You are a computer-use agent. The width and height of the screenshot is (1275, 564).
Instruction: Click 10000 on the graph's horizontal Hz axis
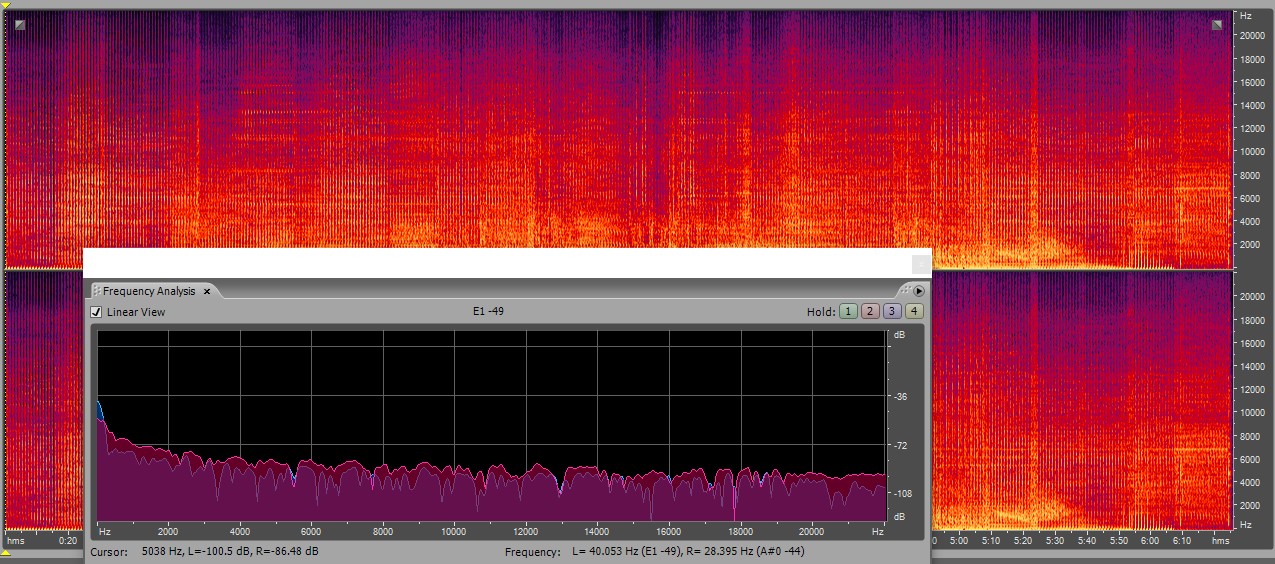tap(453, 530)
